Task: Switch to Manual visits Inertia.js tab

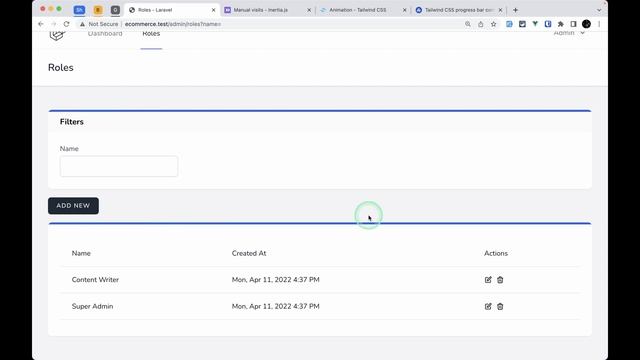Action: point(266,10)
